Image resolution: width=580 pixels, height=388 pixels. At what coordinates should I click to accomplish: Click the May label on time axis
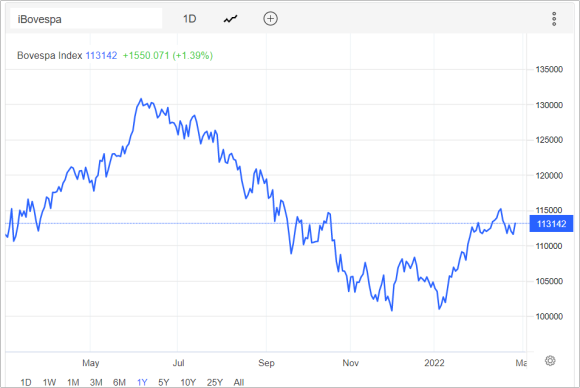[91, 363]
